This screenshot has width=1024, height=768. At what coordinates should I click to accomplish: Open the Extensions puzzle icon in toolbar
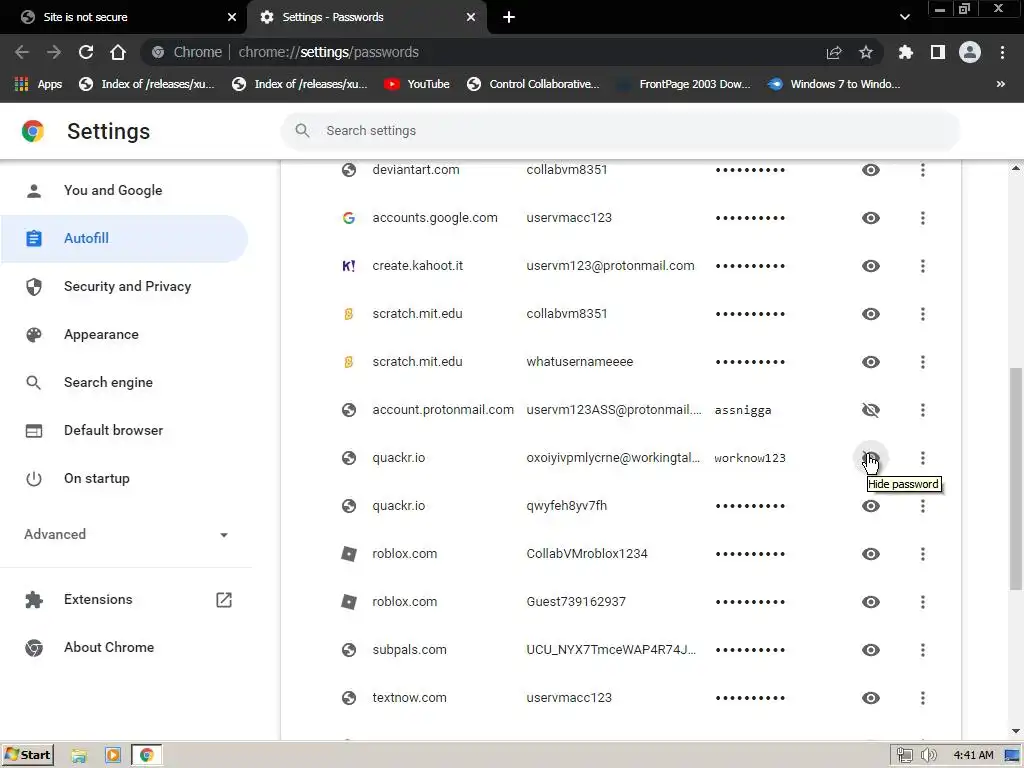[906, 52]
